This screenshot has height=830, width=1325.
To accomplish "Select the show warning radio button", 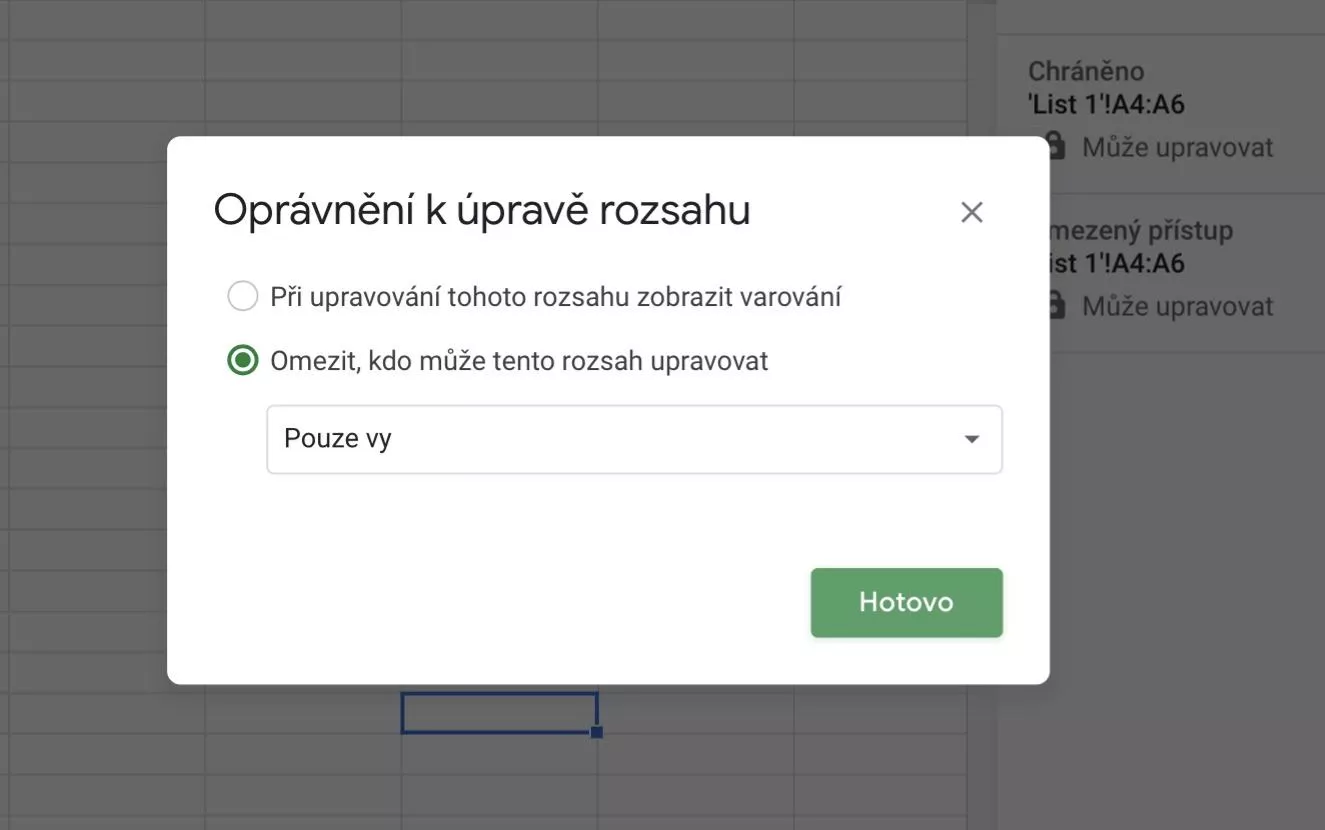I will [x=243, y=297].
